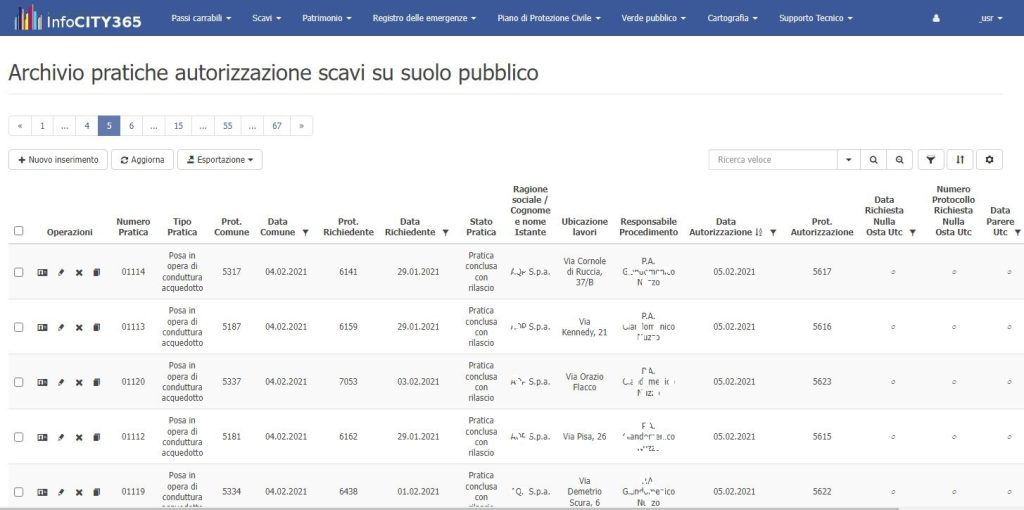Viewport: 1024px width, 510px height.
Task: Duplicate pratica 01113 with copy icon
Action: (97, 327)
